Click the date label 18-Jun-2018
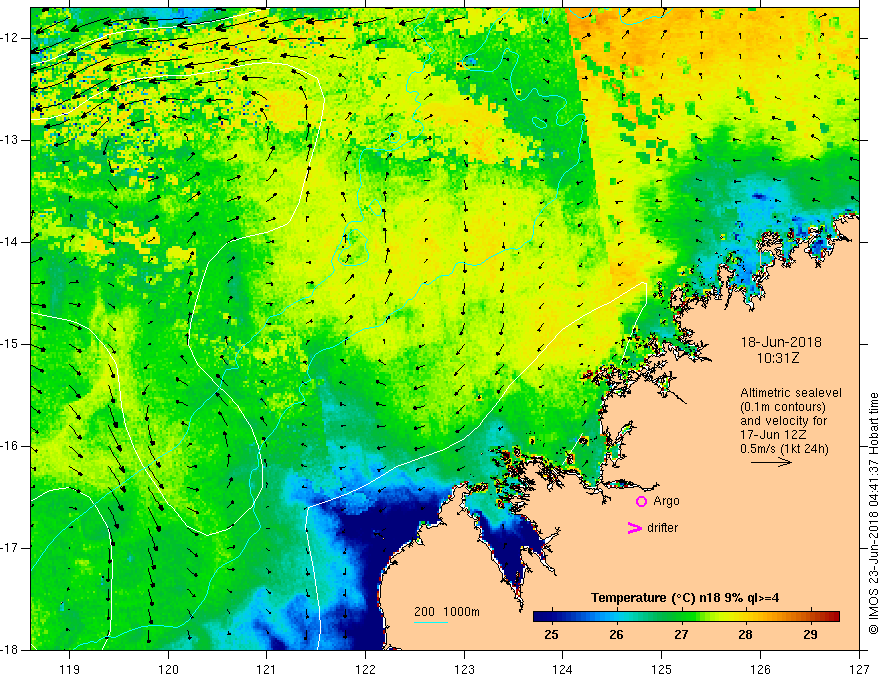 click(781, 342)
